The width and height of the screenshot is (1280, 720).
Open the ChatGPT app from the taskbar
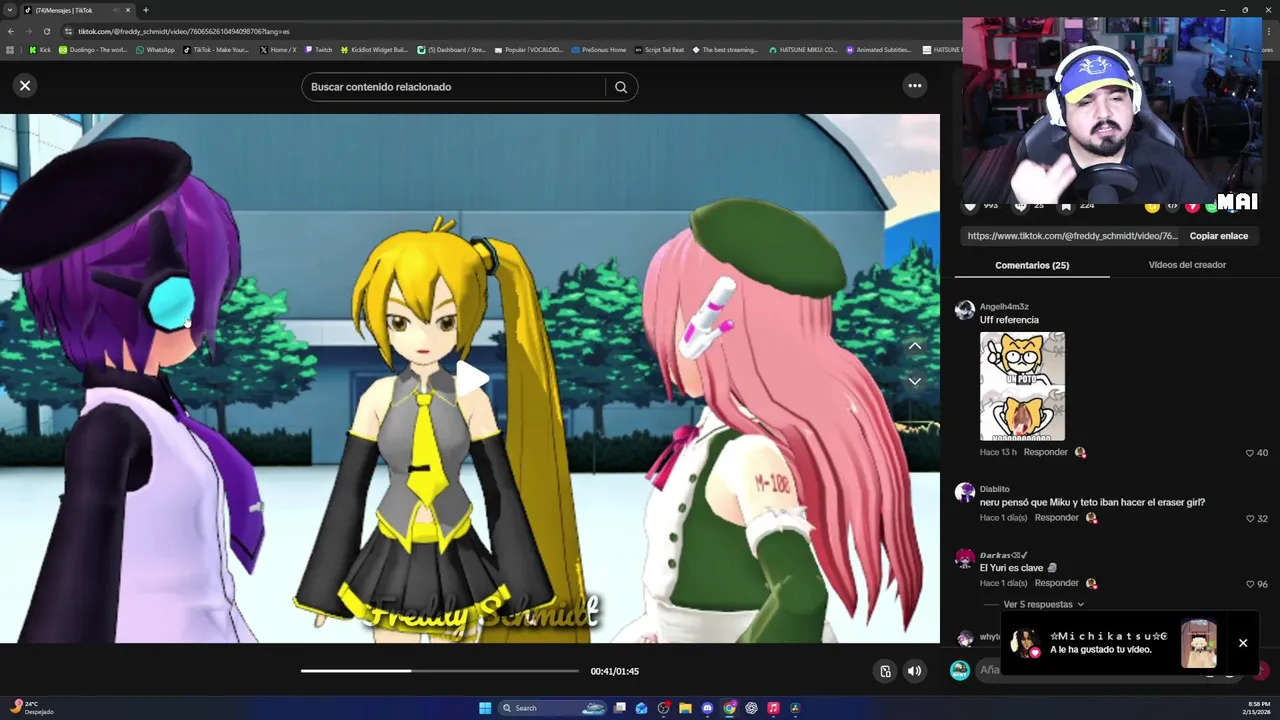(751, 708)
